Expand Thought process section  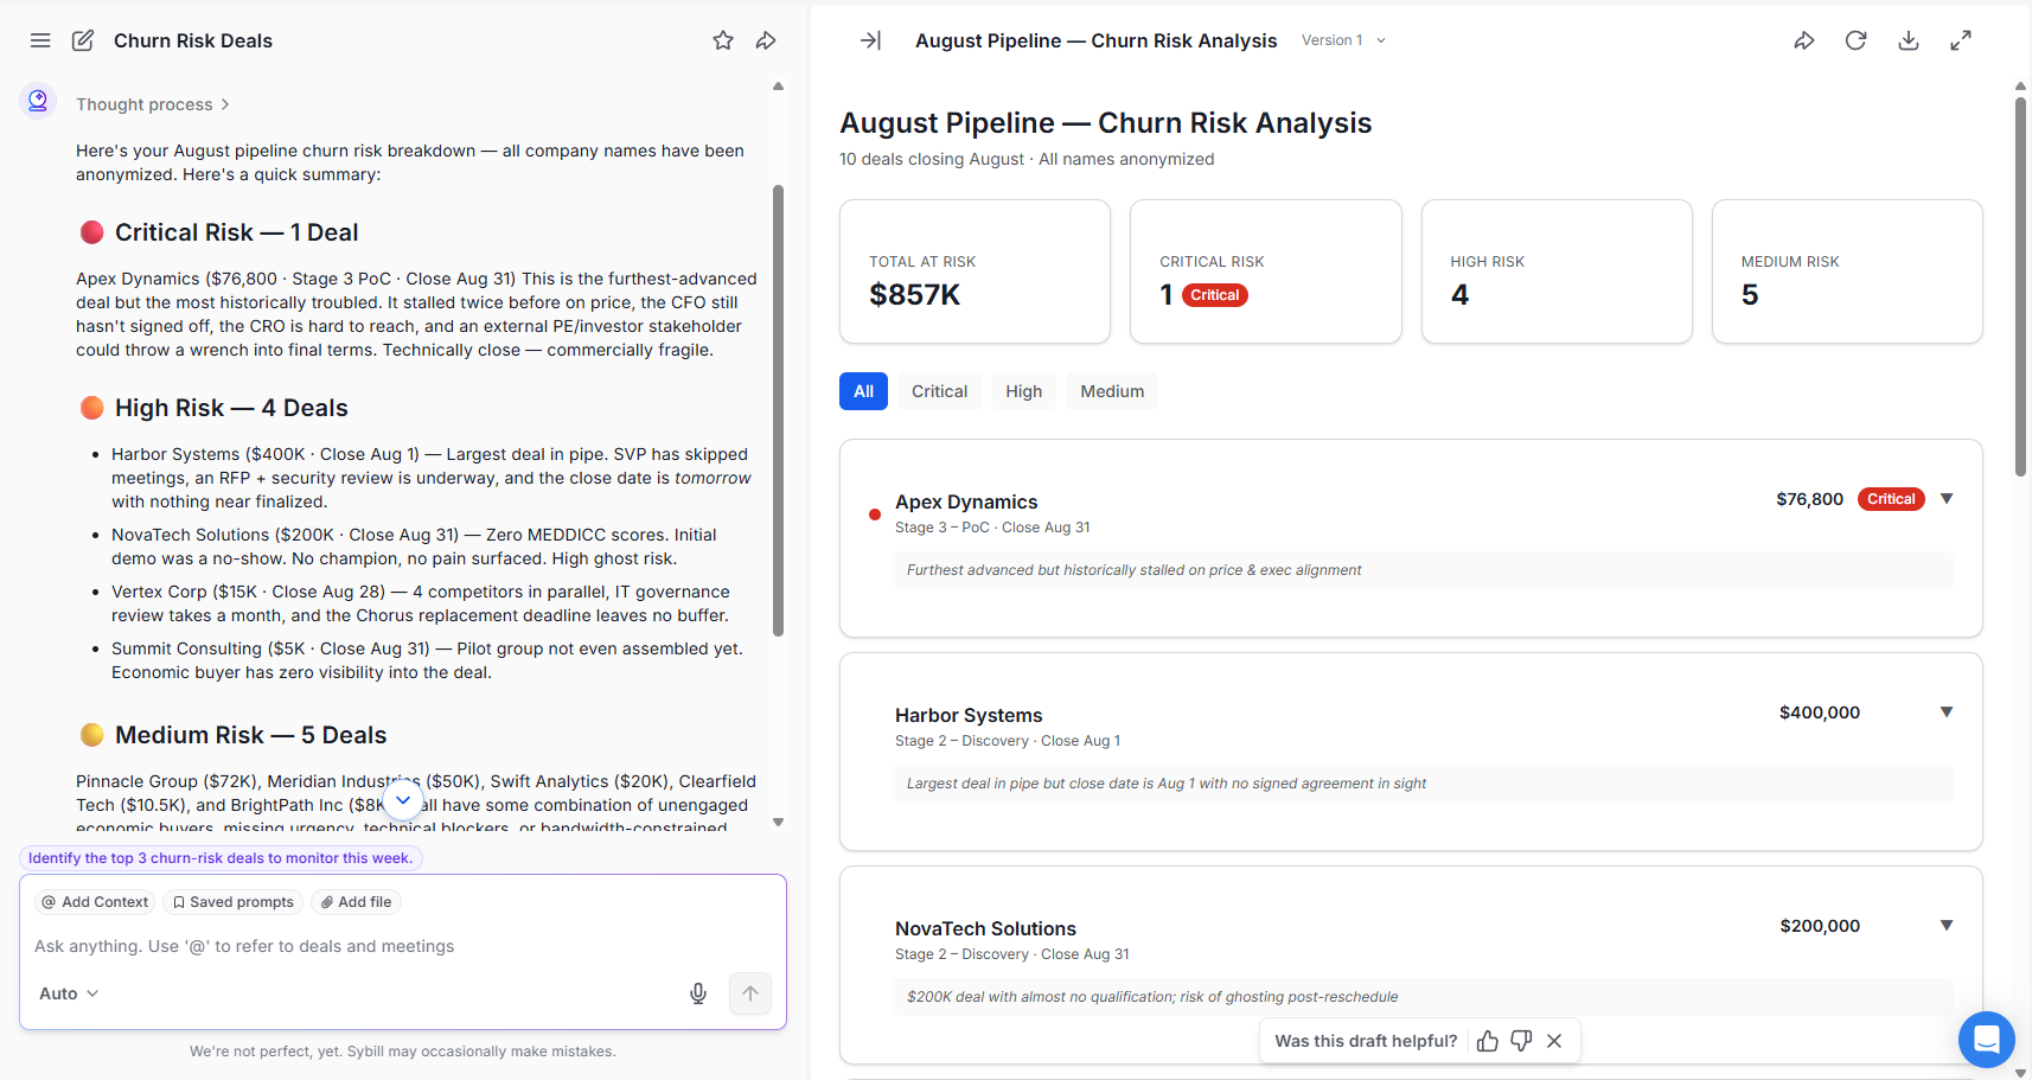153,104
